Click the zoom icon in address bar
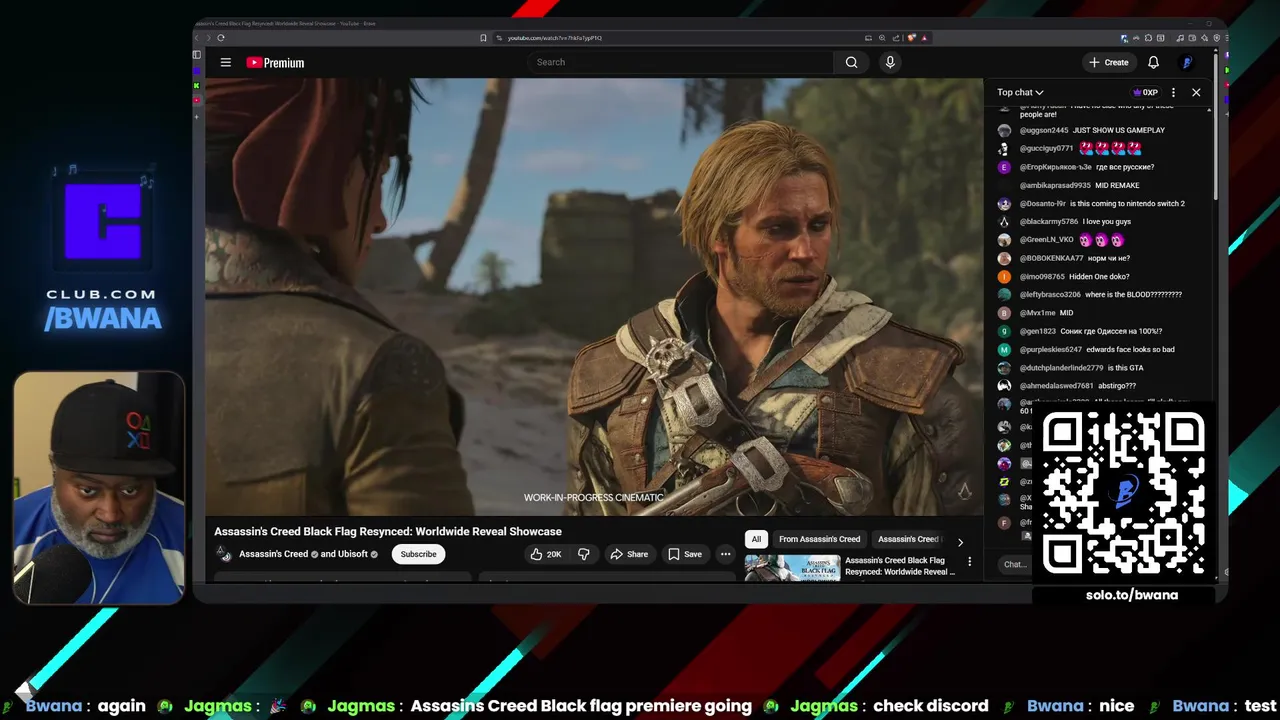The image size is (1280, 720). tap(881, 38)
